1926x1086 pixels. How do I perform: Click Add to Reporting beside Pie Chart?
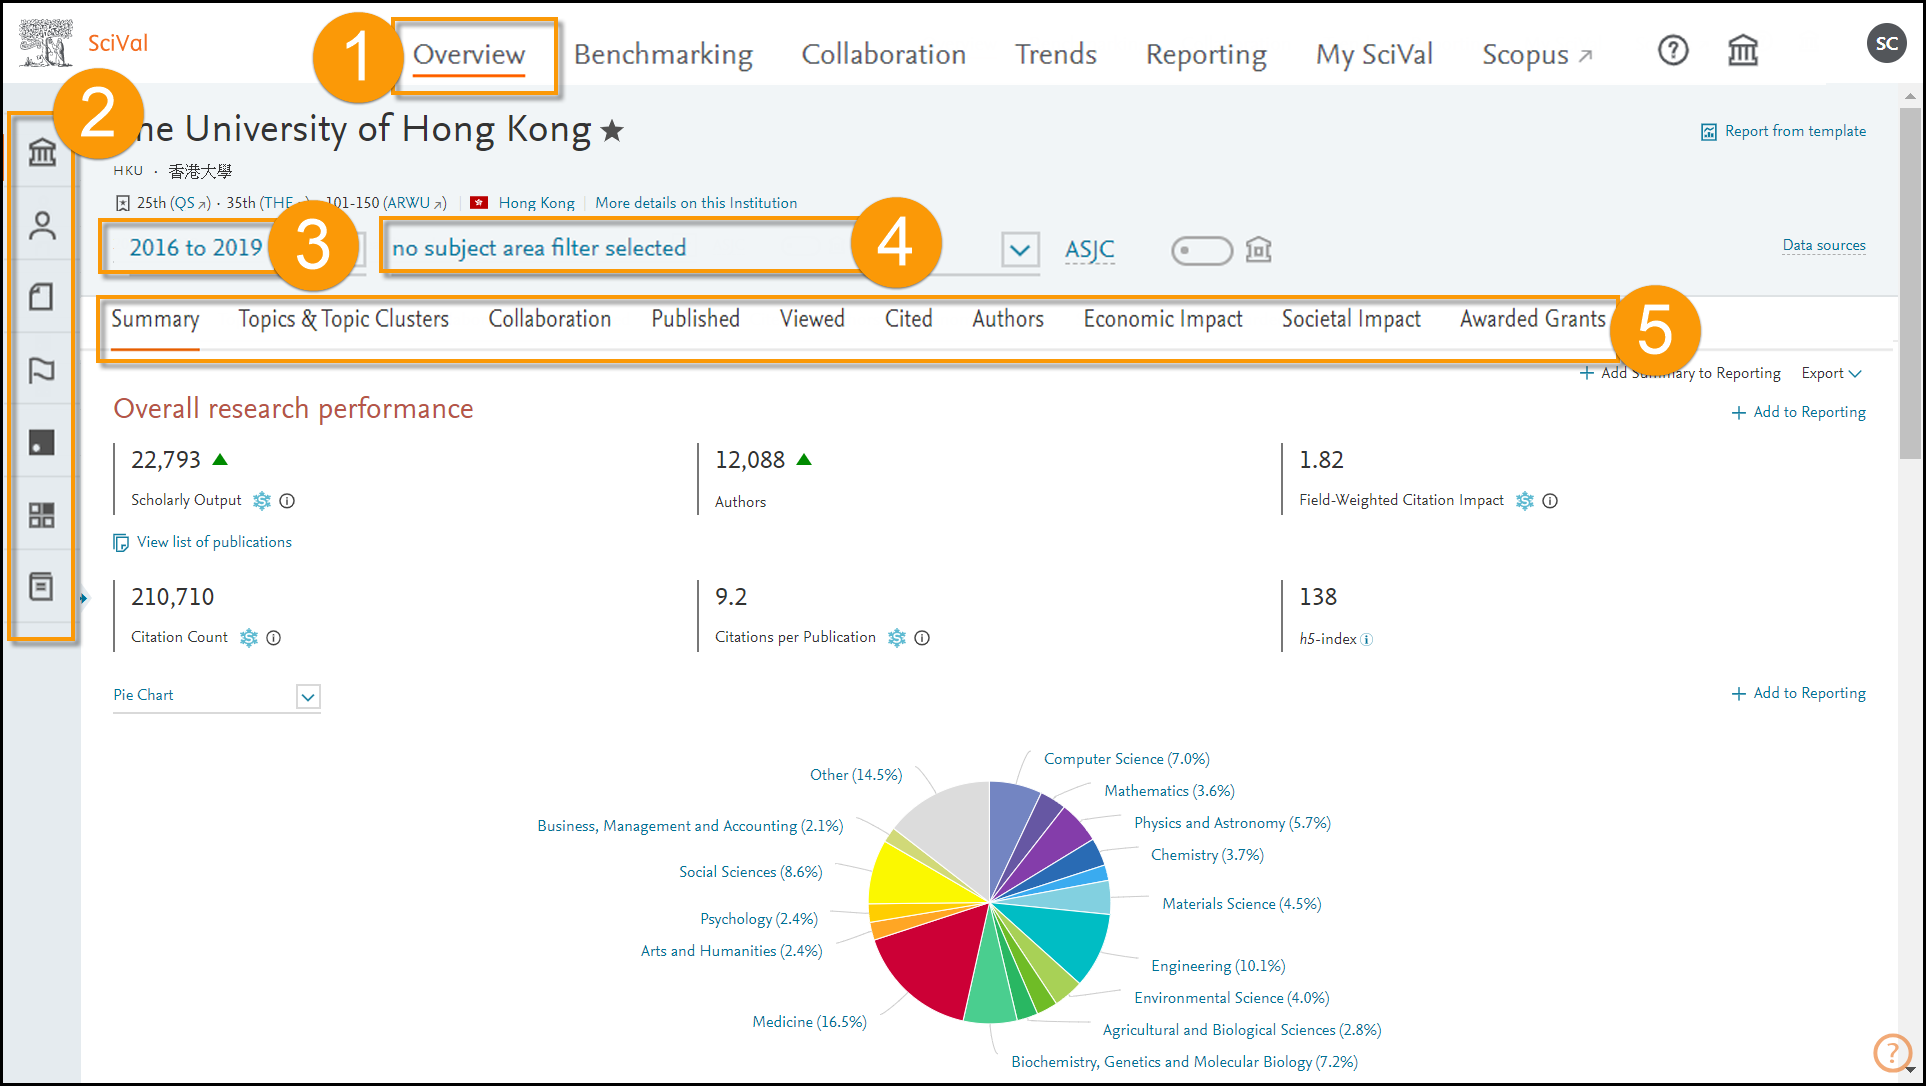coord(1798,694)
